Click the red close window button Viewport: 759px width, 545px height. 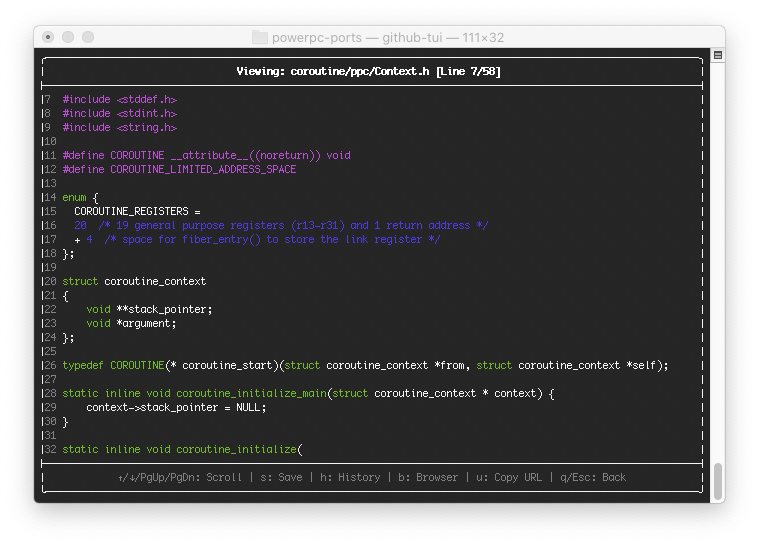coord(48,37)
